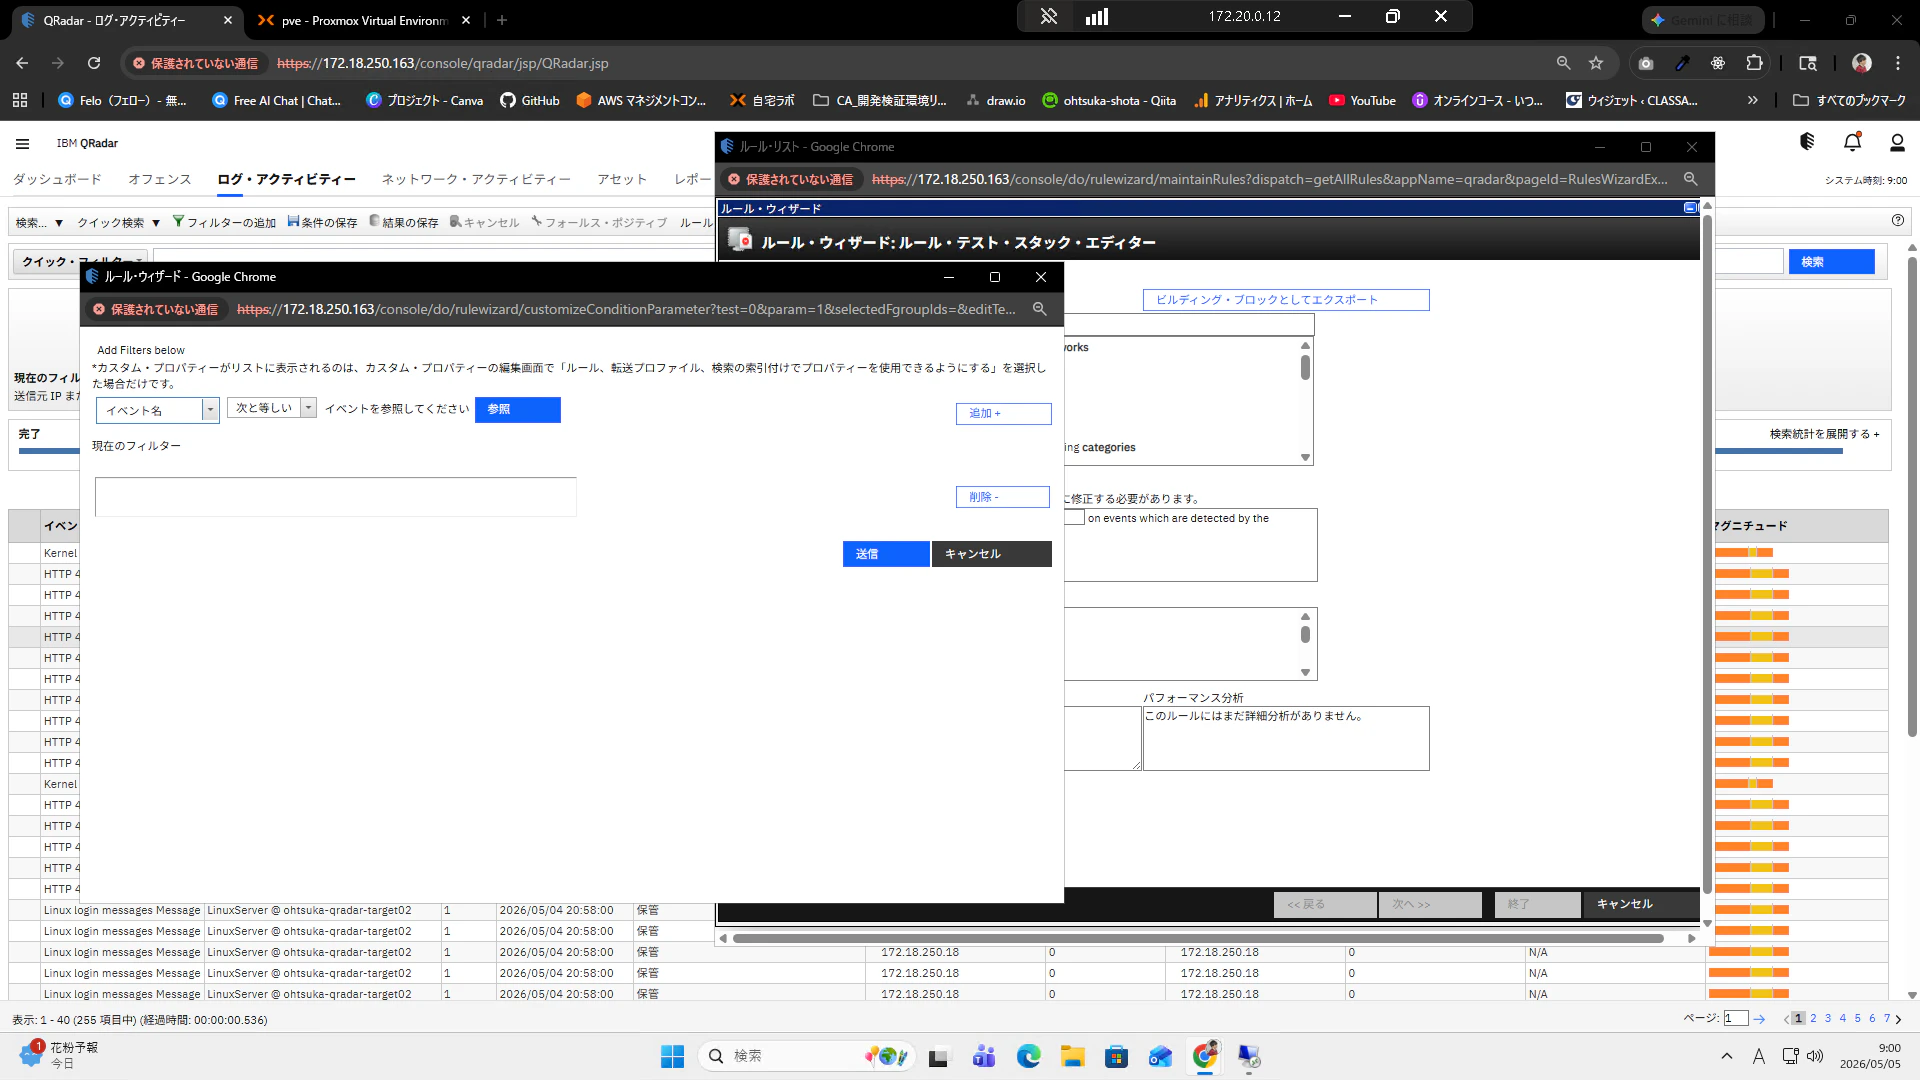1920x1080 pixels.
Task: Reload the QRadar page
Action: point(94,63)
